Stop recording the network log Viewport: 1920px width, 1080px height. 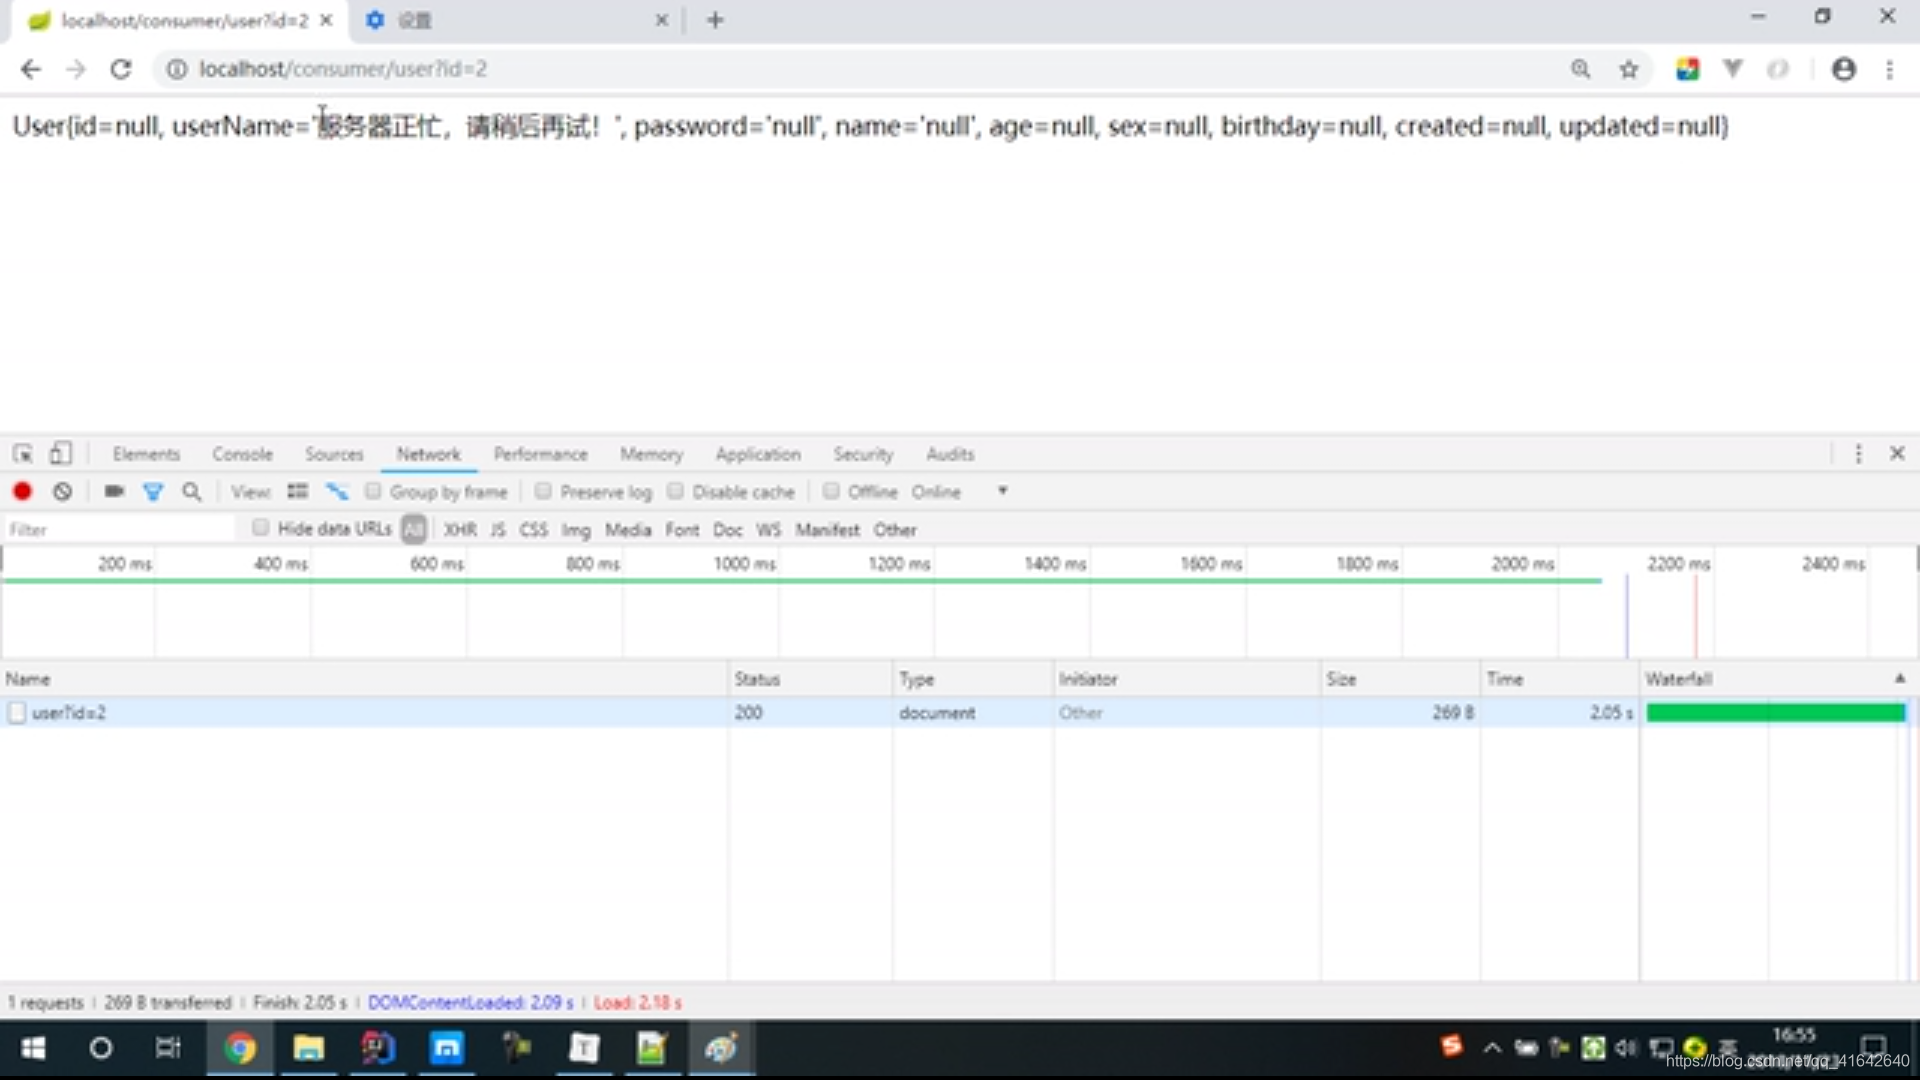(22, 491)
